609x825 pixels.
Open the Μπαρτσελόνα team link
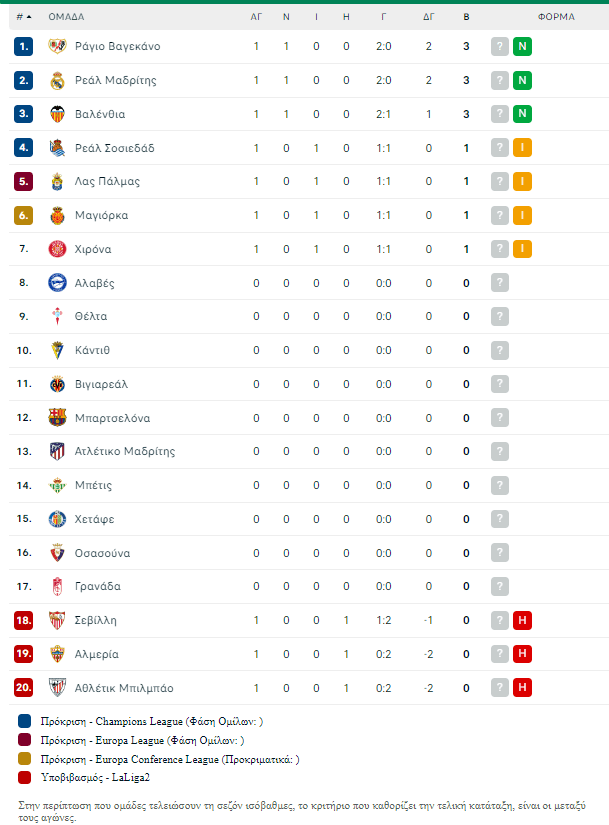112,417
